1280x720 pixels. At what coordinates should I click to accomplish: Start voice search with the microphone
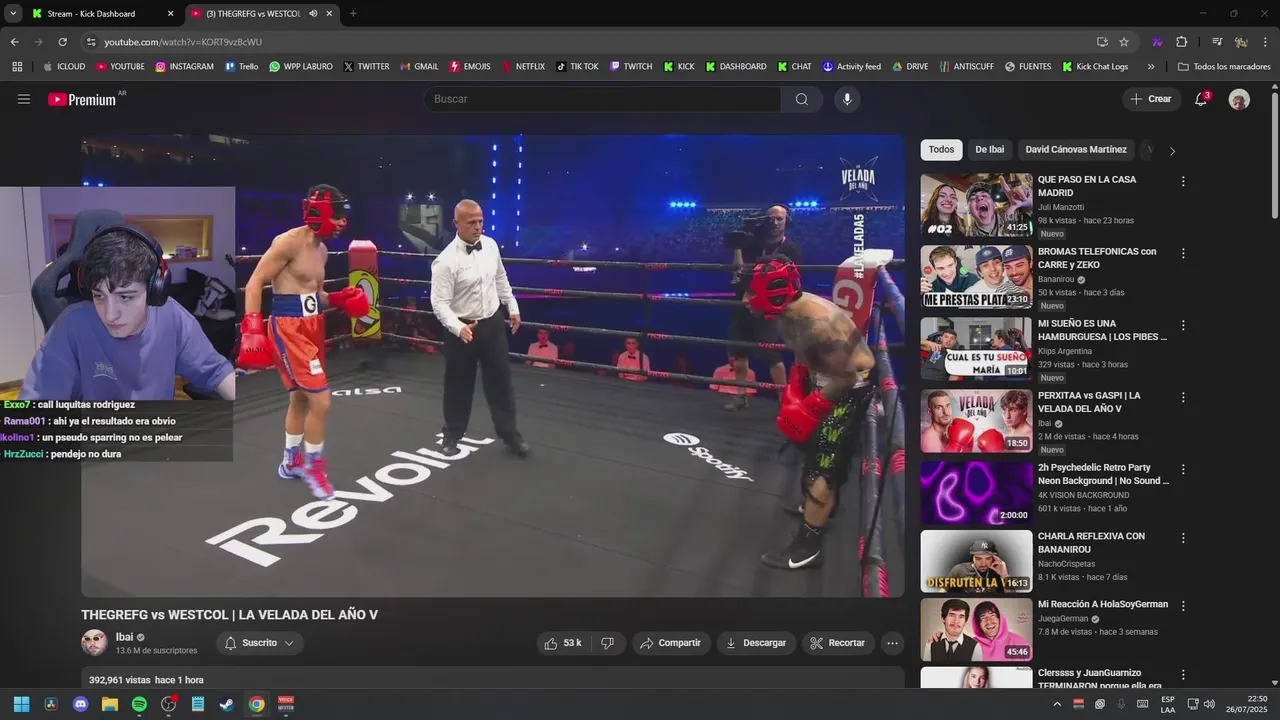(x=847, y=99)
